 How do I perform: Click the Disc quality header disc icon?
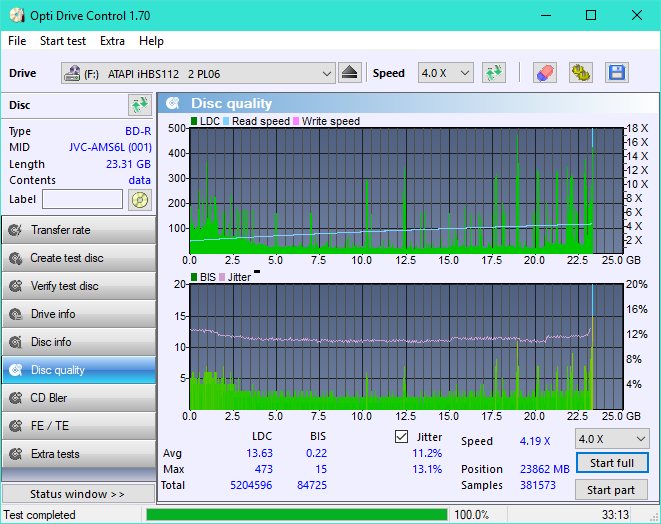(x=173, y=103)
